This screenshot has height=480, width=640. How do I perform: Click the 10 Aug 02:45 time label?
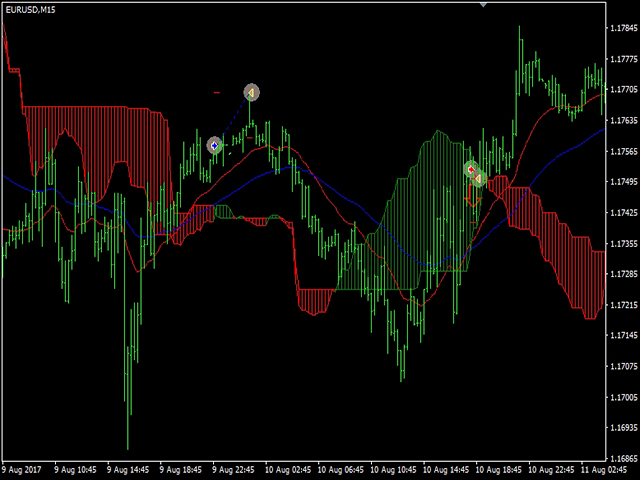[288, 470]
